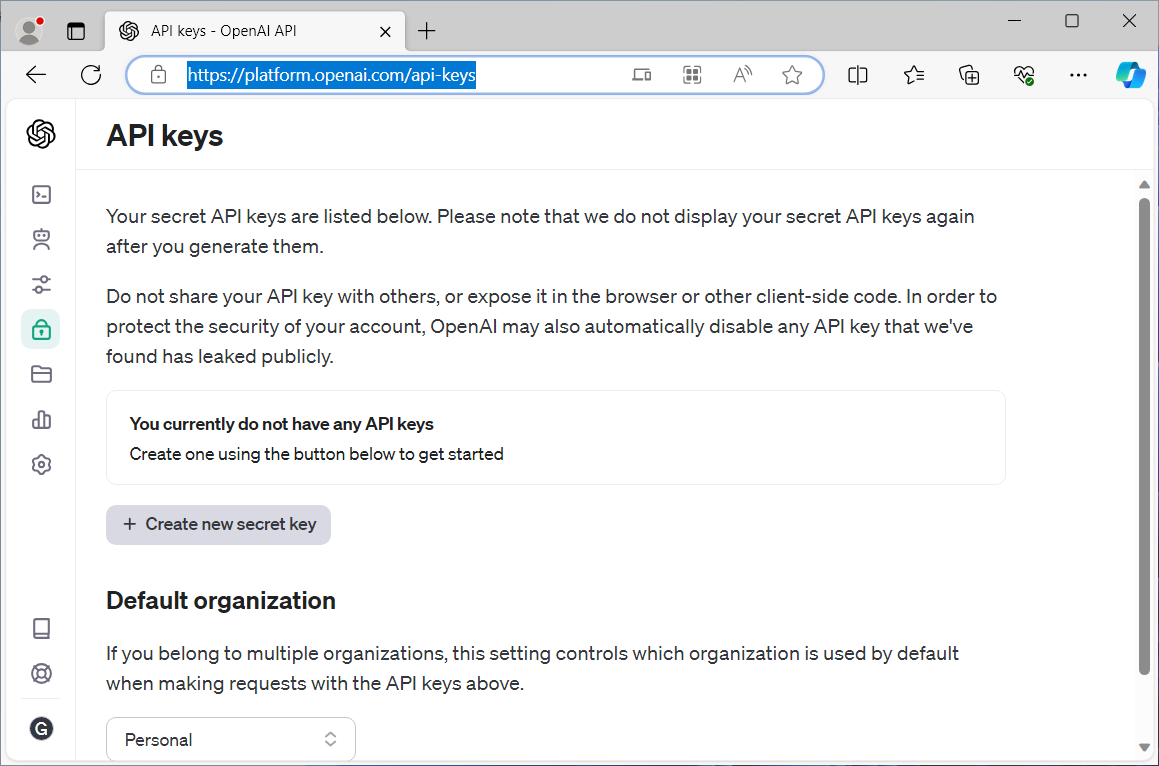Open split screen icon in toolbar
Screen dimensions: 1159x766
[x=857, y=75]
